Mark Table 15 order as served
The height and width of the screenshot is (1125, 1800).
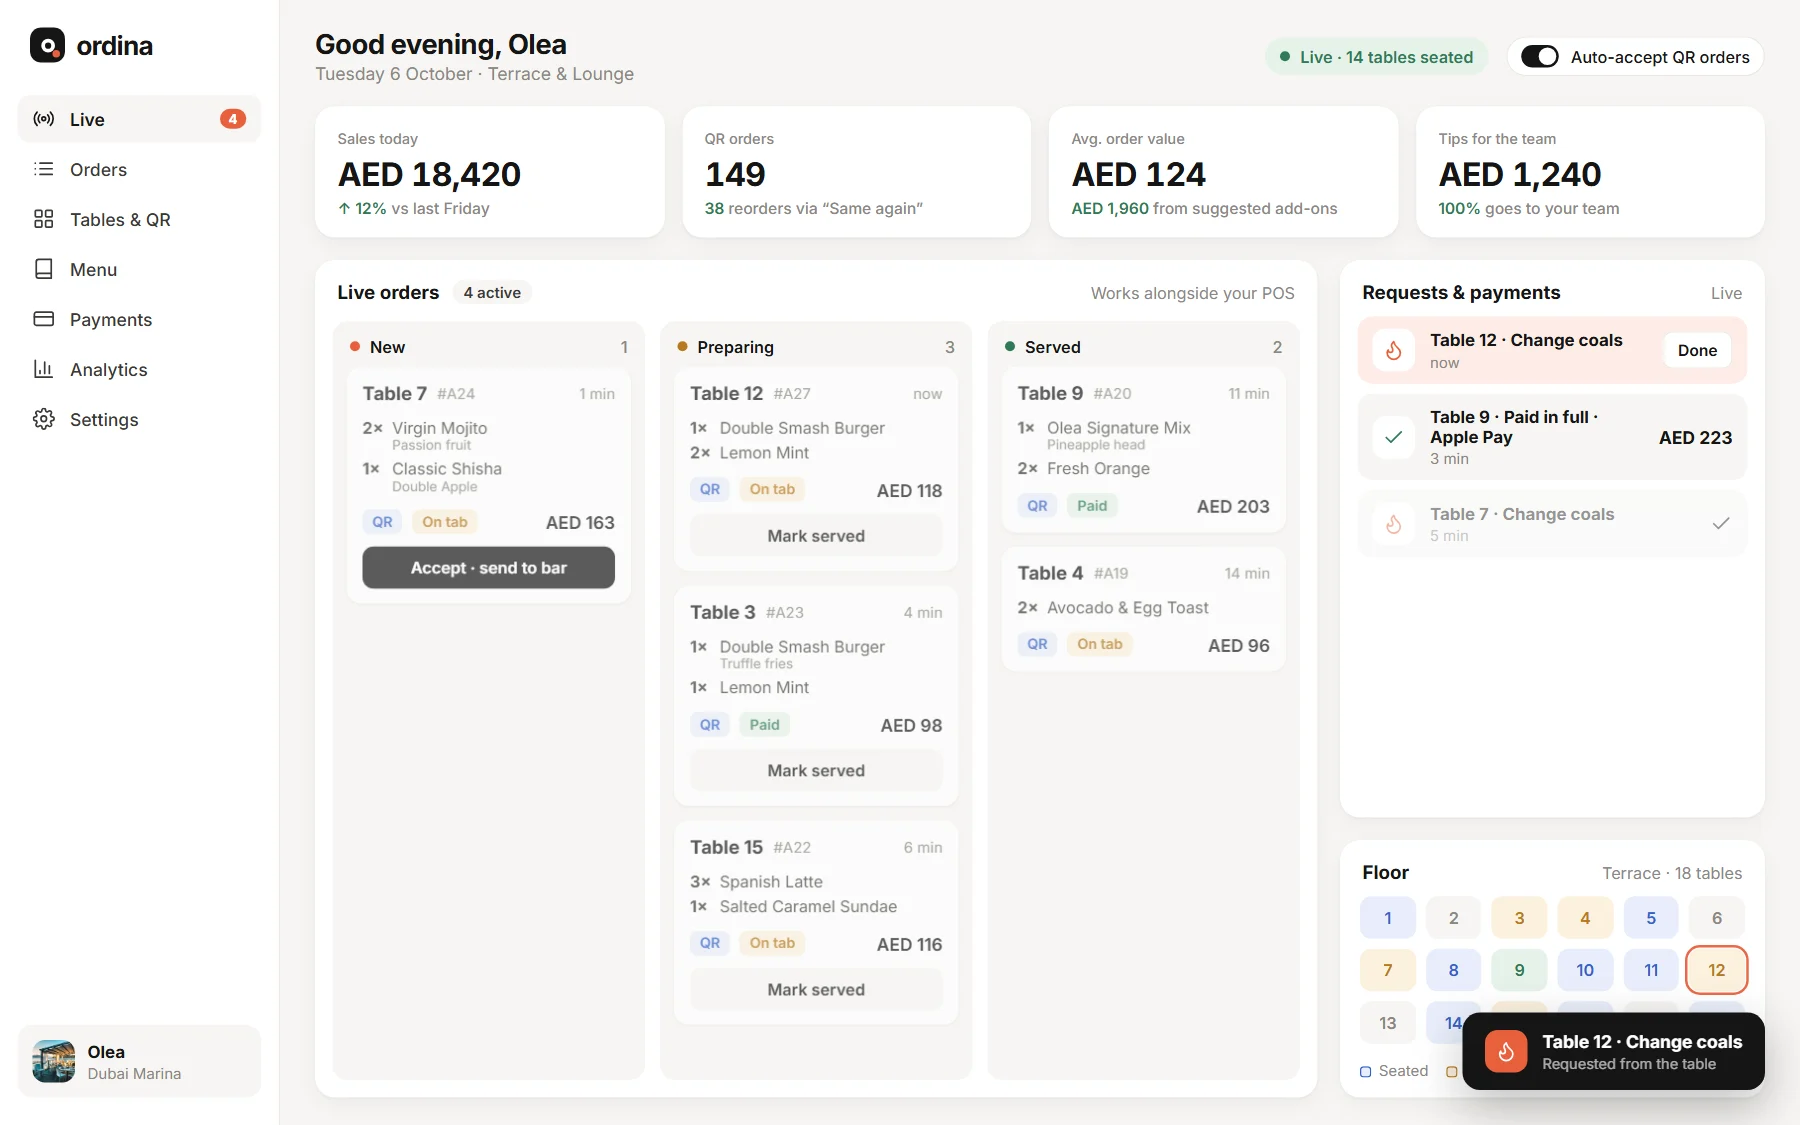point(816,990)
